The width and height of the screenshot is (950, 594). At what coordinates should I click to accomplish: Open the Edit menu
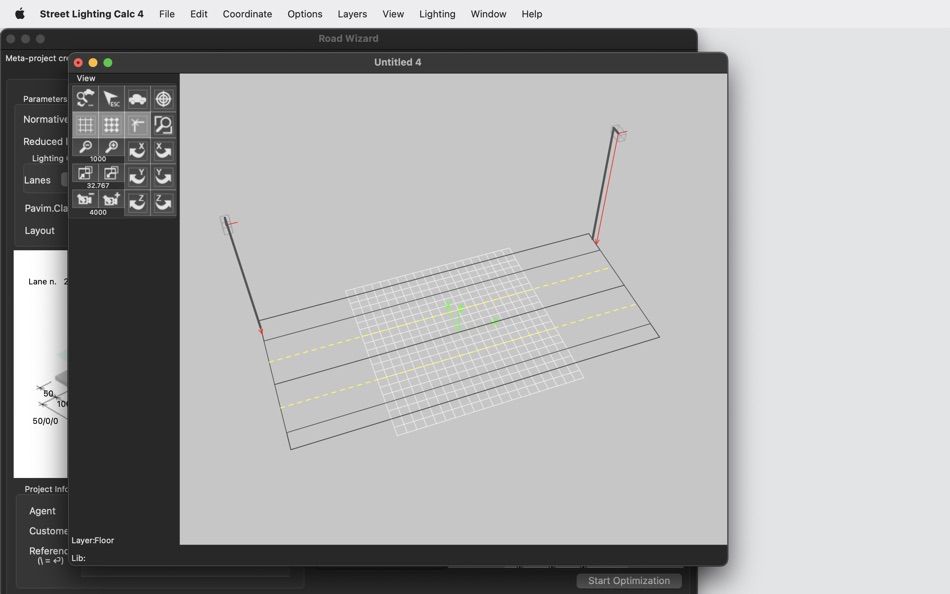pos(199,13)
